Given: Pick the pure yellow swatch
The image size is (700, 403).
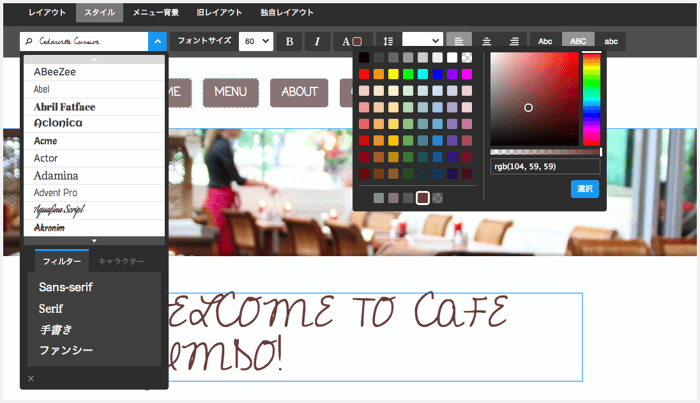Looking at the screenshot, I should pos(393,74).
